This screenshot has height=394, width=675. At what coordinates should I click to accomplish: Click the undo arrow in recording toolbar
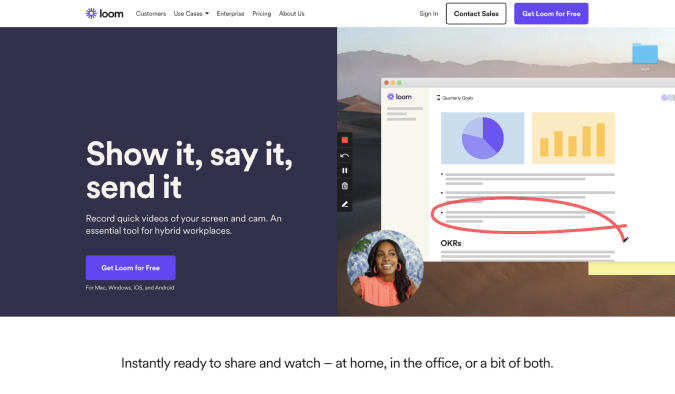[344, 155]
